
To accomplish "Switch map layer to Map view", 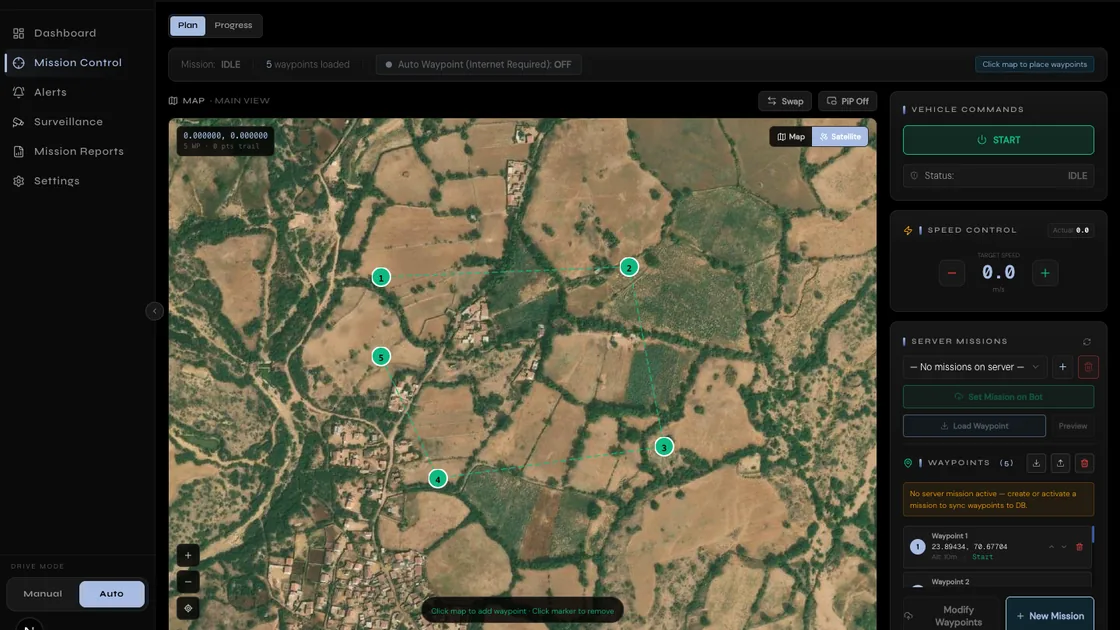I will (791, 136).
